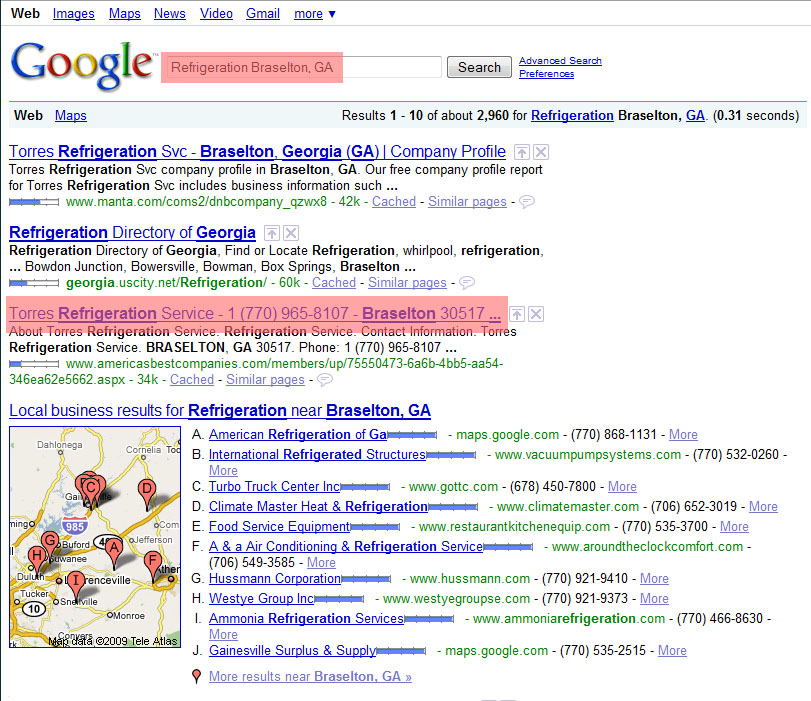Click the local results map thumbnail
This screenshot has height=701, width=811.
(x=95, y=537)
